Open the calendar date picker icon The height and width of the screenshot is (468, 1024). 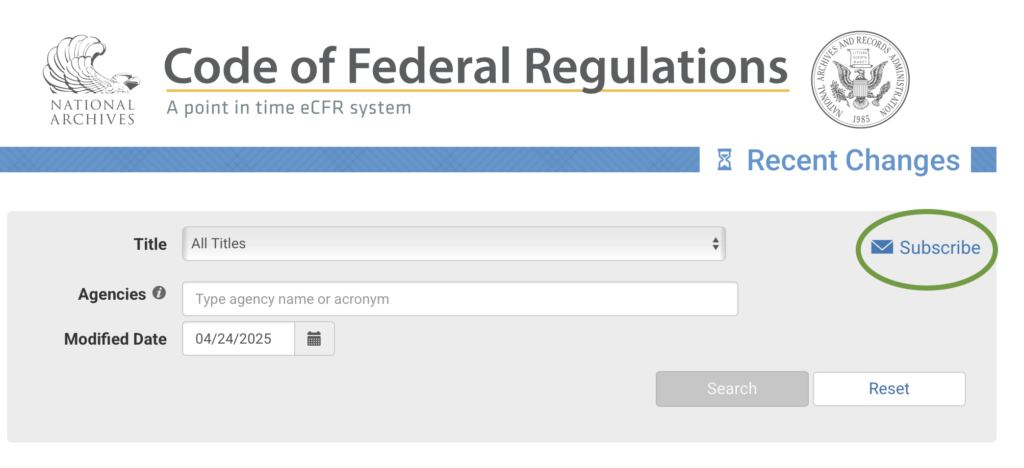314,339
